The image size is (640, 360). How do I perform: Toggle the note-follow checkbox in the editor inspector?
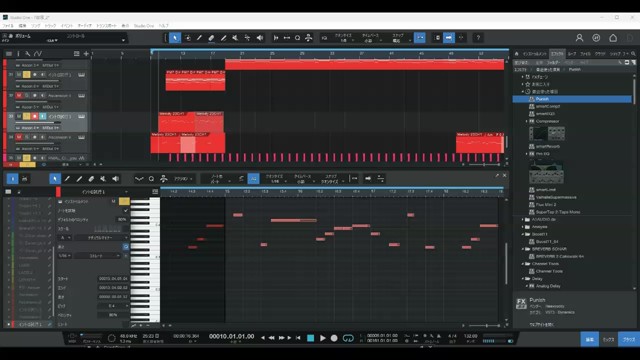(125, 211)
